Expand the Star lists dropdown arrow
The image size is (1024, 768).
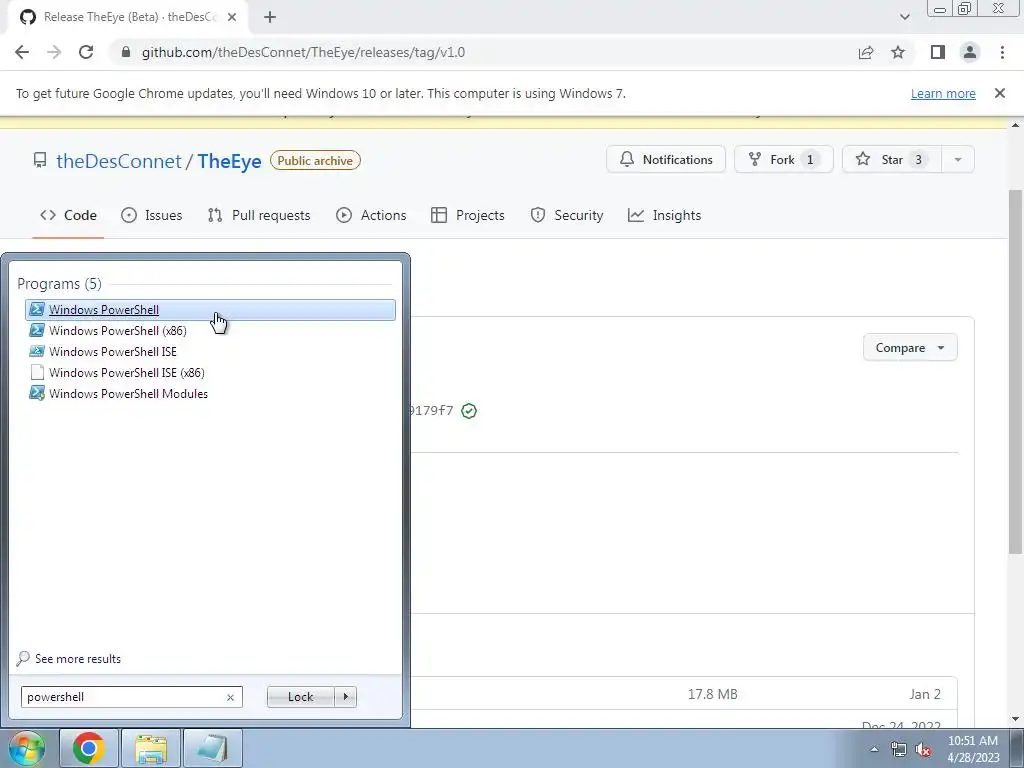(958, 159)
